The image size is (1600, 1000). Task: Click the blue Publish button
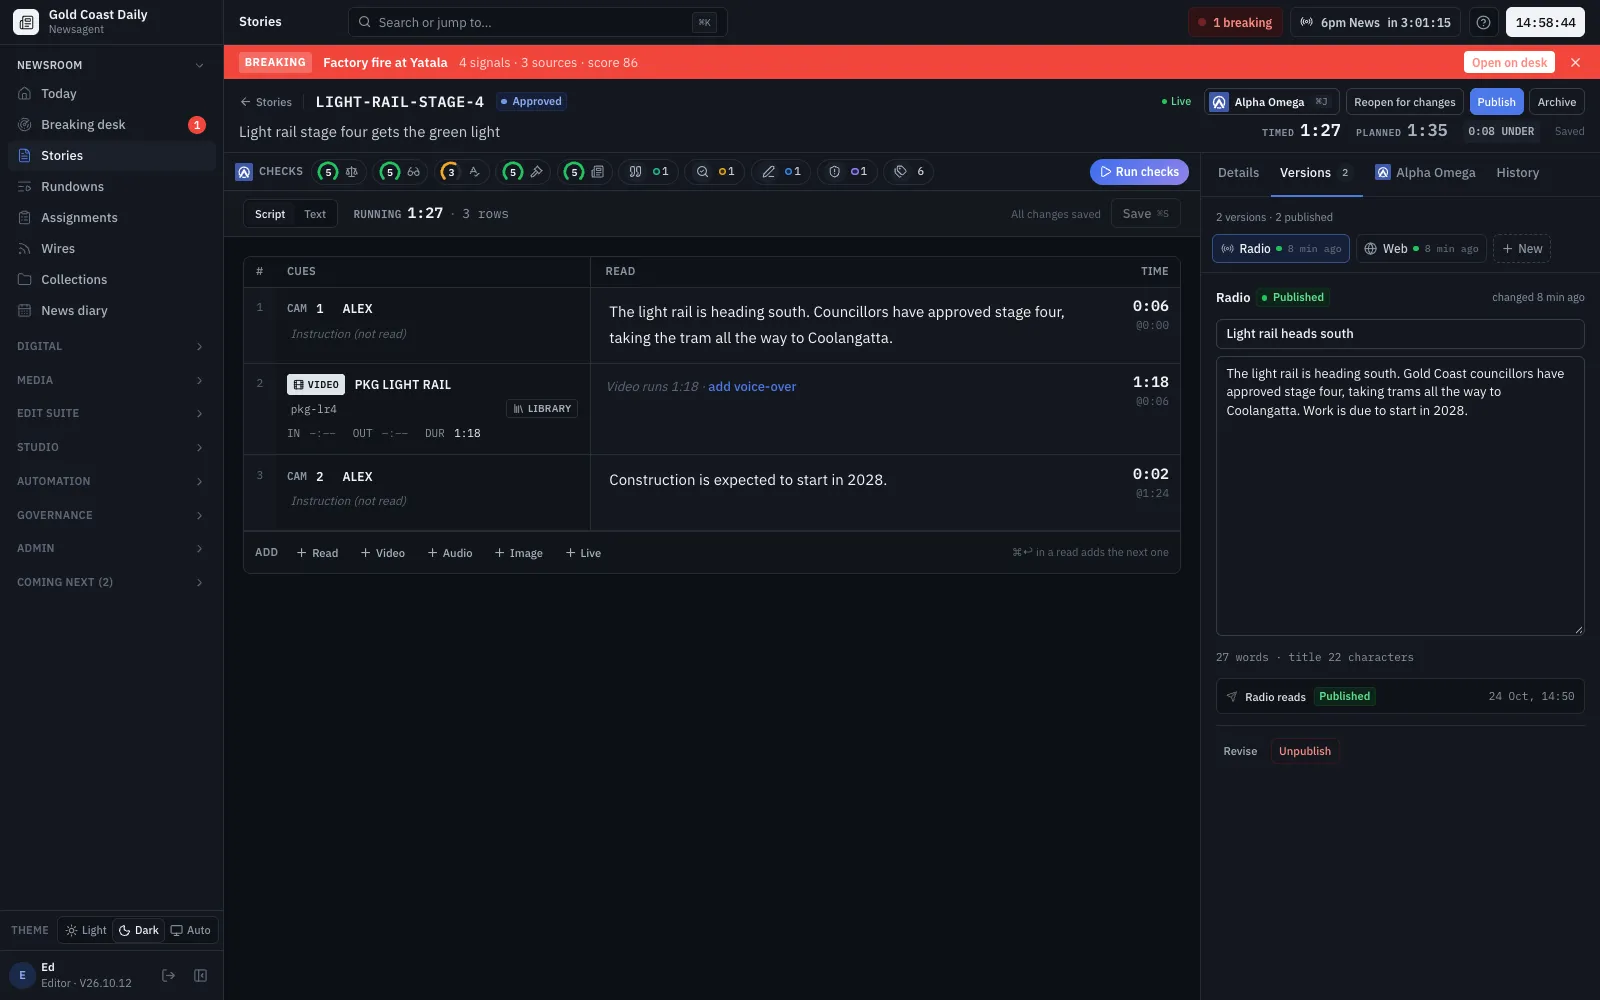click(1496, 102)
